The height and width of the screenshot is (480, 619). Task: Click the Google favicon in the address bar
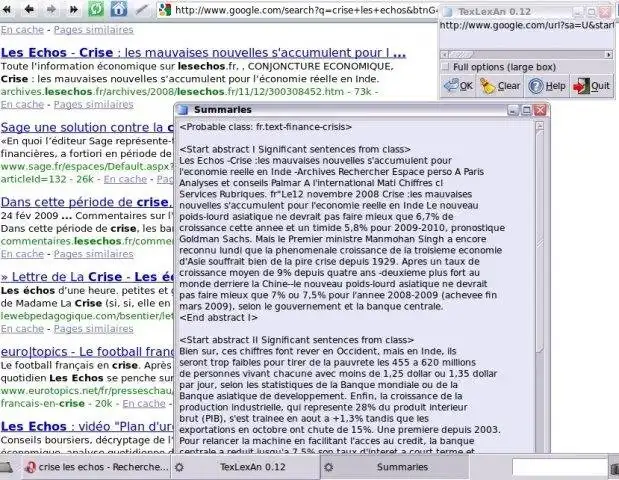pos(165,10)
